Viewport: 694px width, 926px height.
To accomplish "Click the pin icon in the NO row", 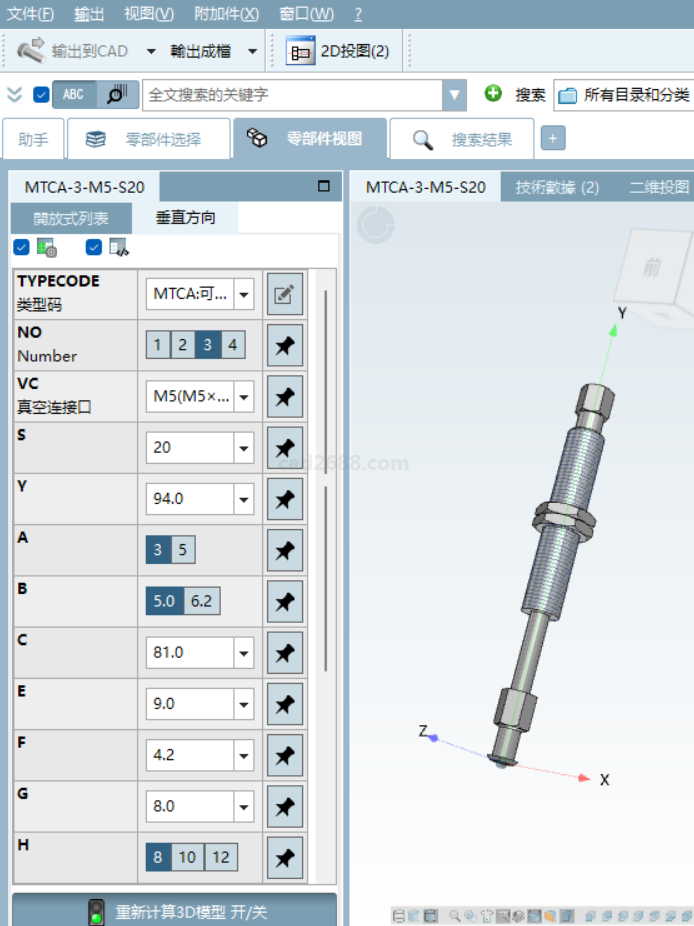I will tap(285, 346).
